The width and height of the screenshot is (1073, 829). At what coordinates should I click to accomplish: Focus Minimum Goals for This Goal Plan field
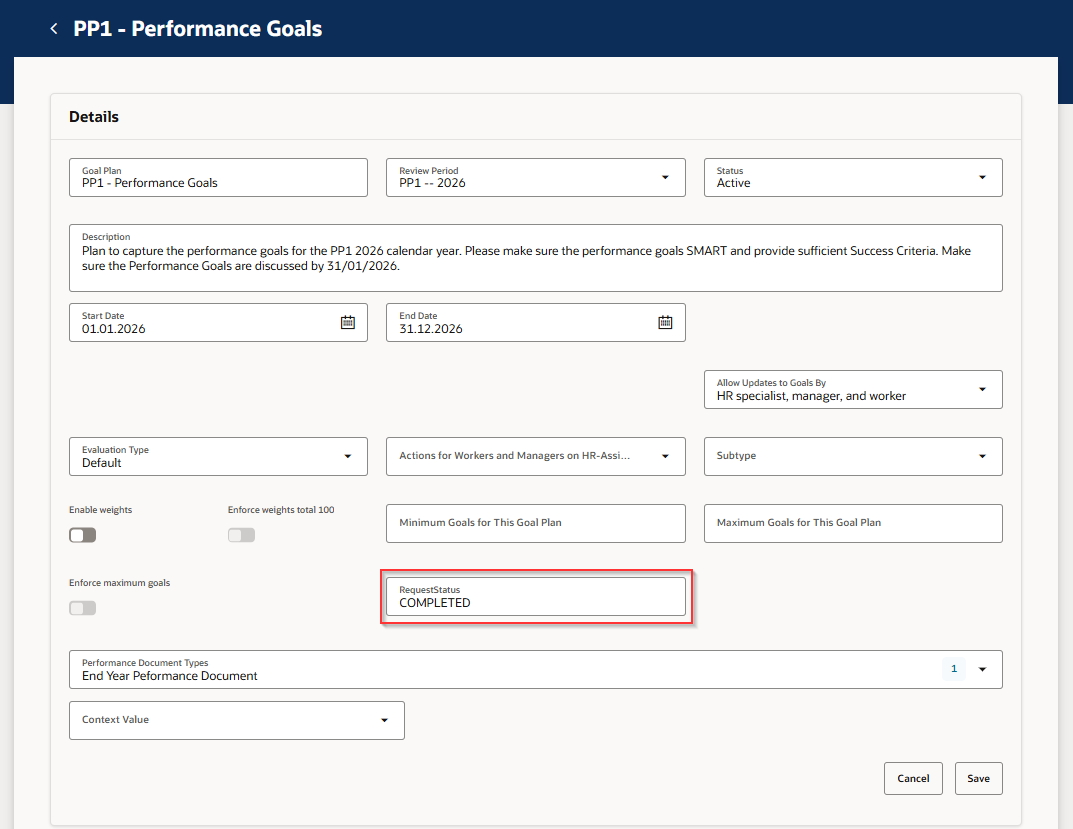536,524
